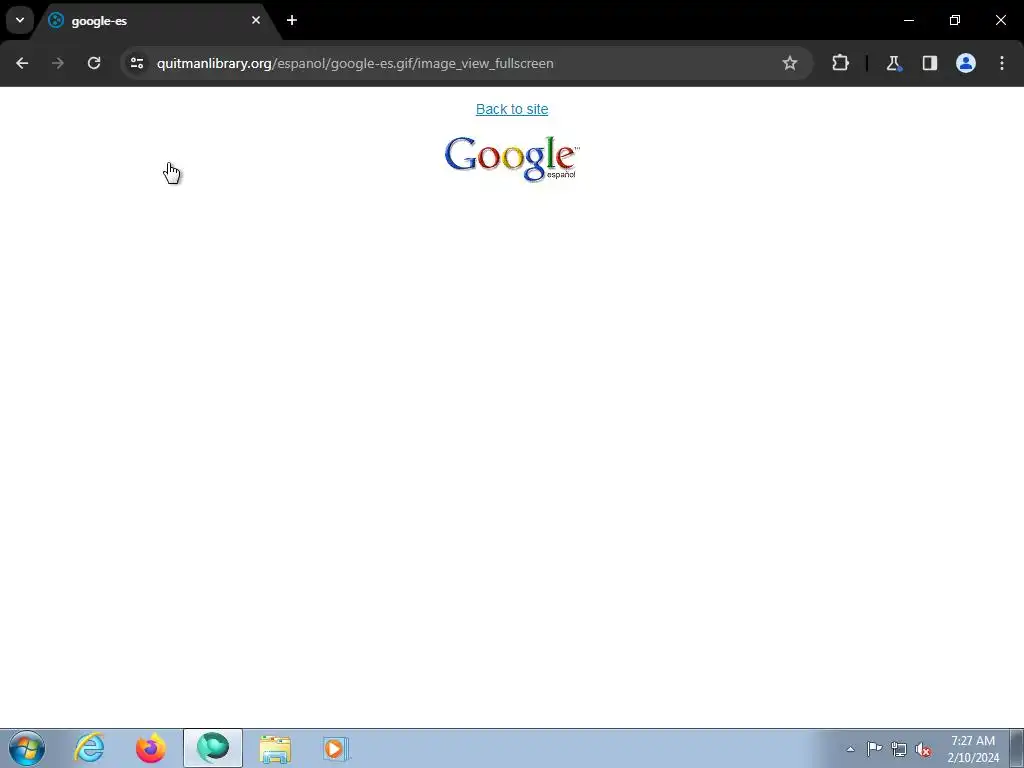This screenshot has width=1024, height=768.
Task: Launch Internet Explorer from taskbar
Action: 89,748
